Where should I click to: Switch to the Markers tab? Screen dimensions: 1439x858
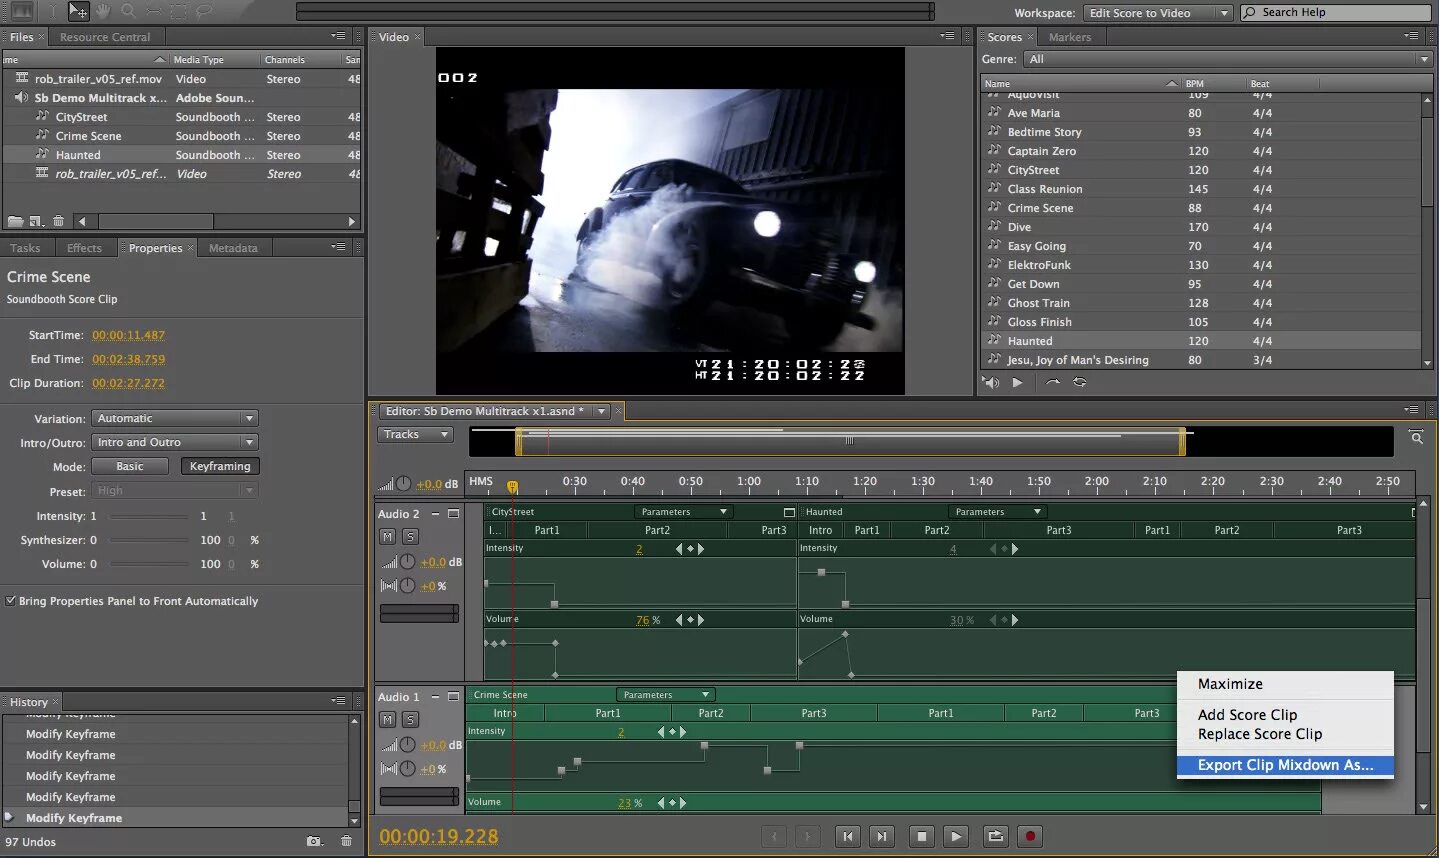pos(1069,37)
